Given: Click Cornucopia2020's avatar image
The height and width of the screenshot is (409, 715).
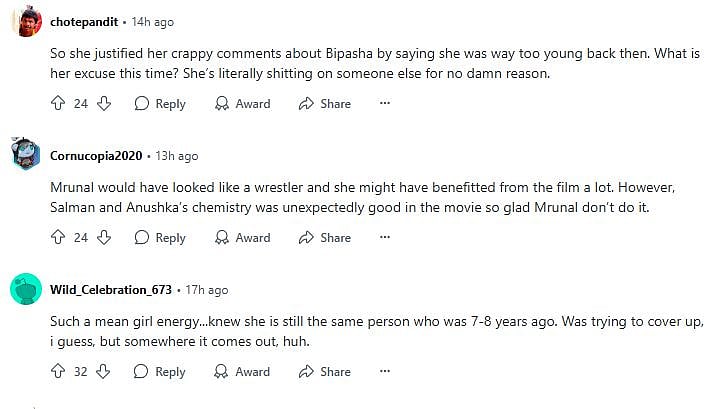Looking at the screenshot, I should [x=25, y=155].
